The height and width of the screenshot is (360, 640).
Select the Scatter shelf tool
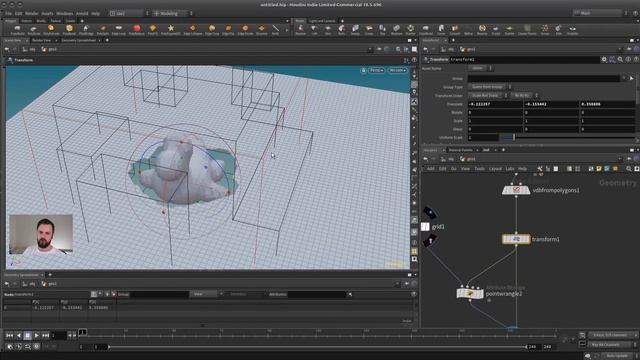509,30
